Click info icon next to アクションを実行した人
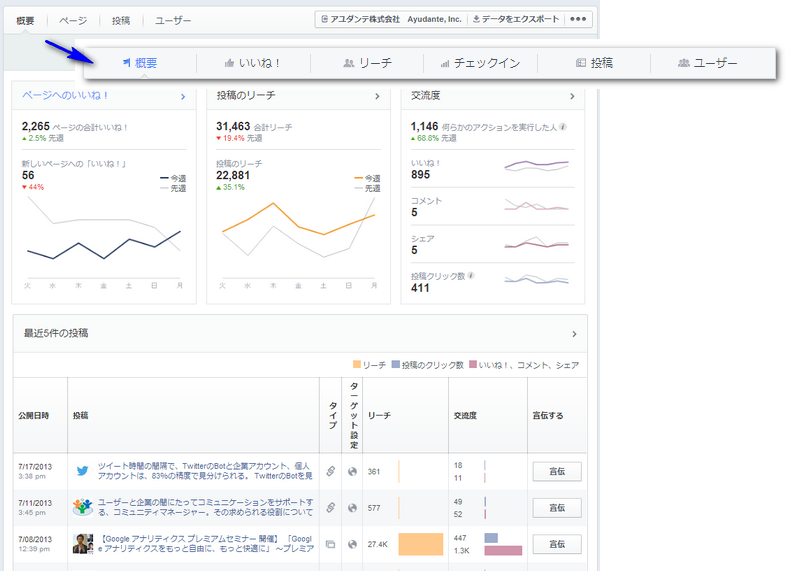Viewport: 800px width, 571px height. tap(563, 127)
